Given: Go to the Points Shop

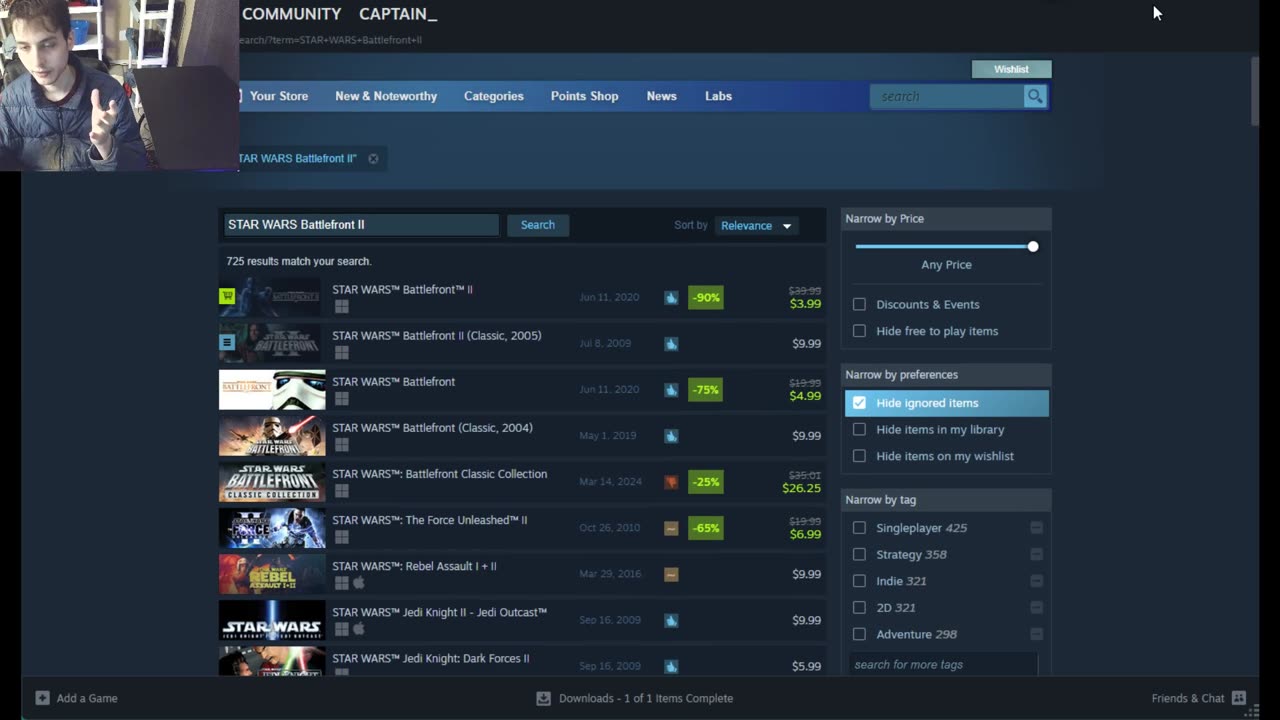Looking at the screenshot, I should point(585,96).
